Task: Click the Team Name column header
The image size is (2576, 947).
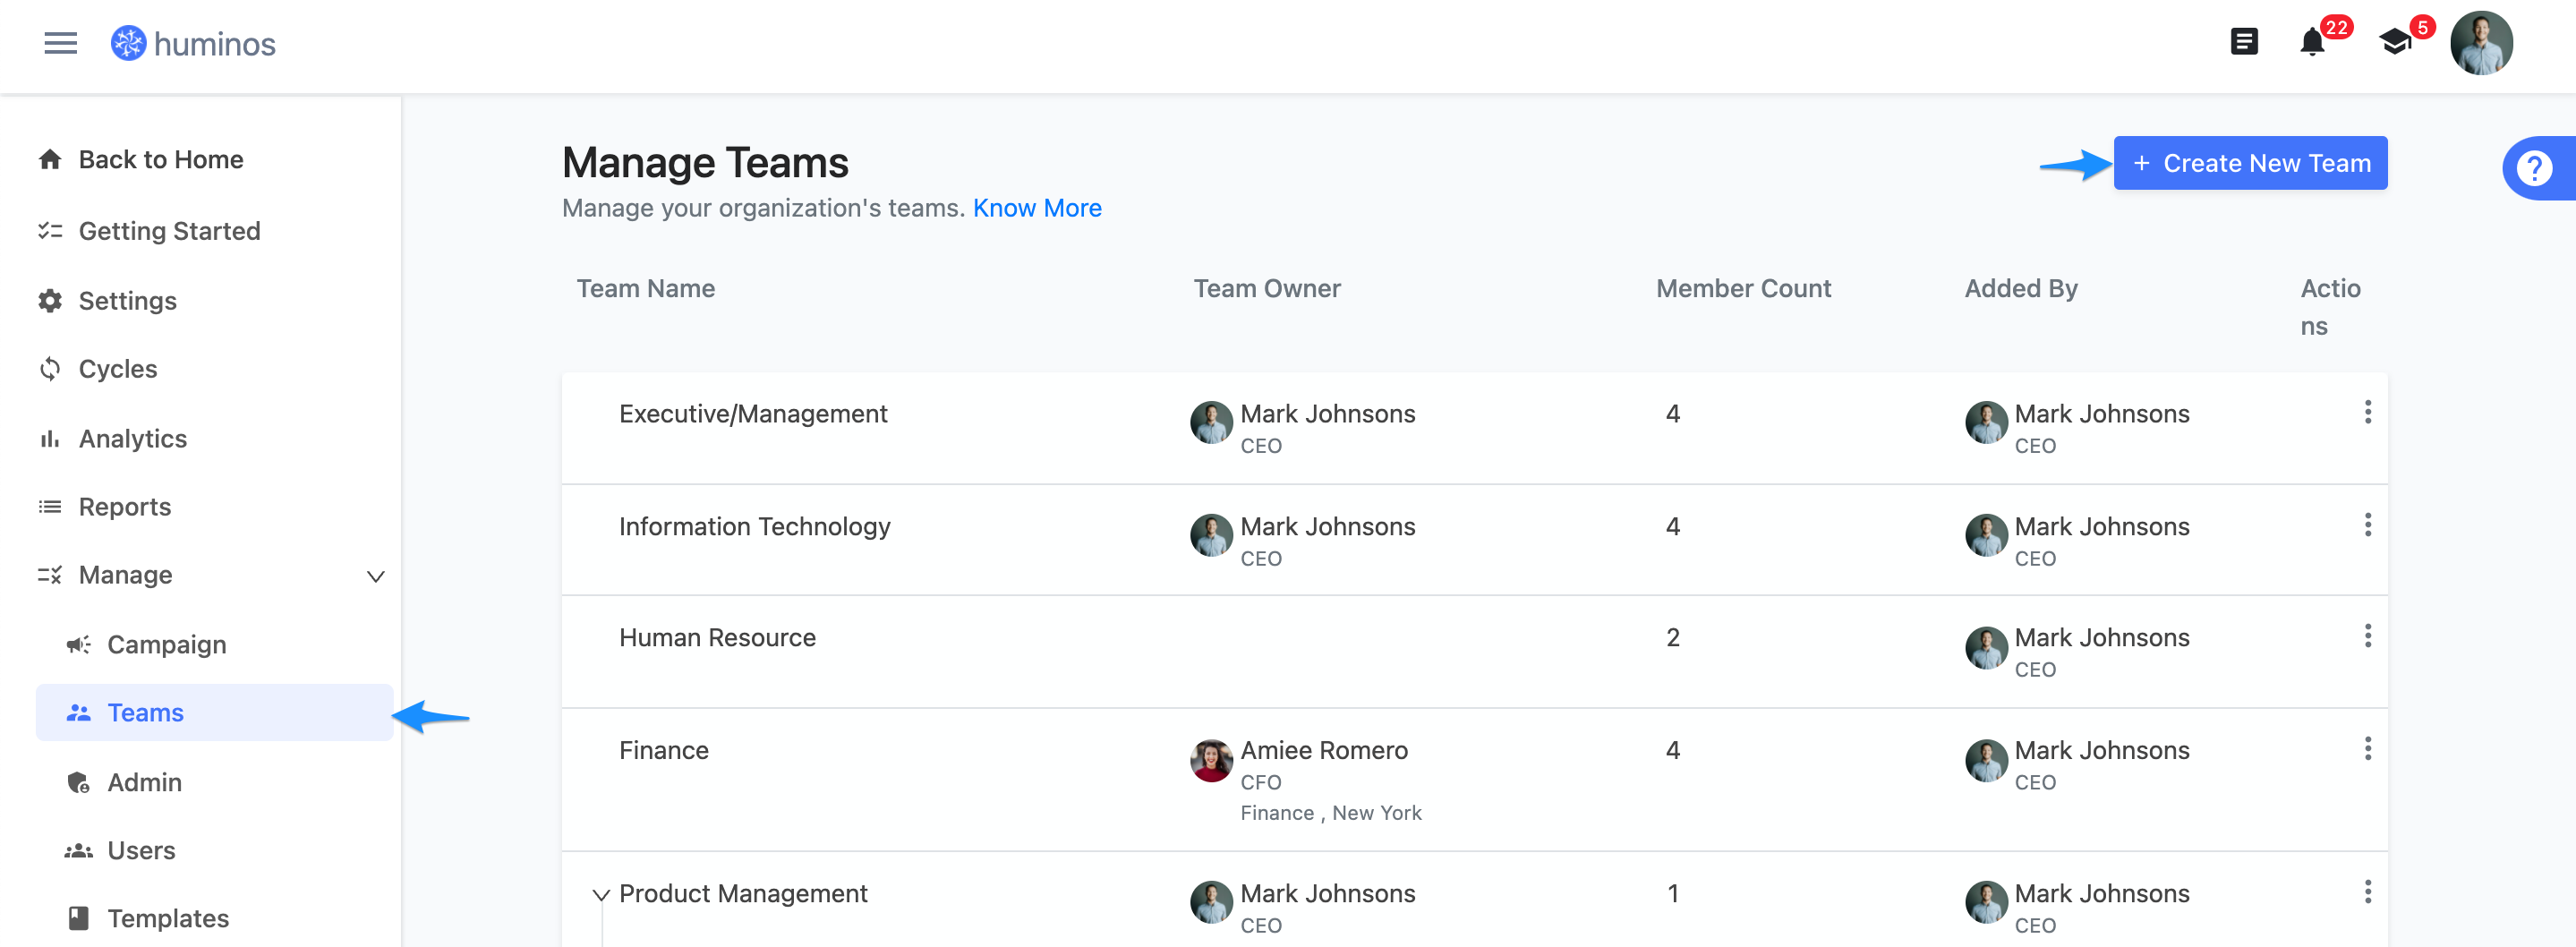Action: pyautogui.click(x=646, y=289)
